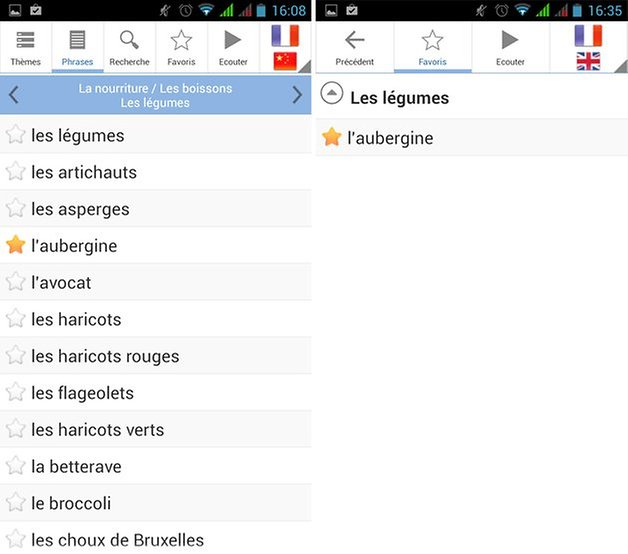The image size is (628, 554).
Task: Tap the alarm icon in left status bar
Action: click(185, 10)
